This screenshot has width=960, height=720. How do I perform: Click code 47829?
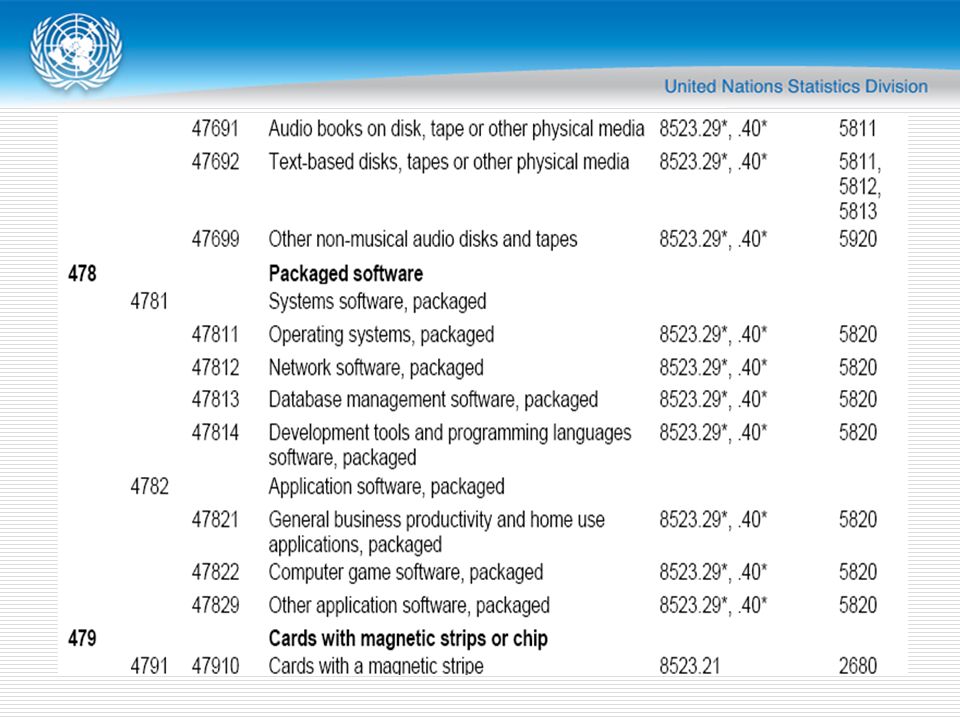click(215, 605)
